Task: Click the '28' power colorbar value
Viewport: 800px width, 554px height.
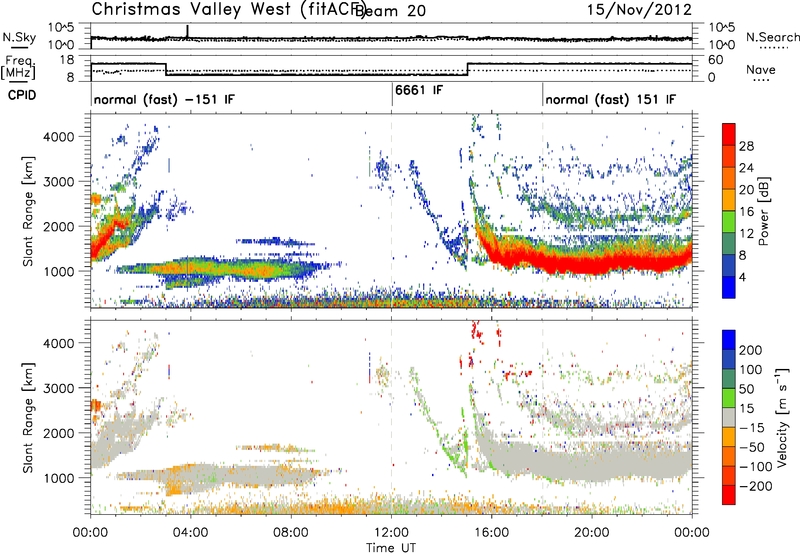Action: (x=746, y=146)
